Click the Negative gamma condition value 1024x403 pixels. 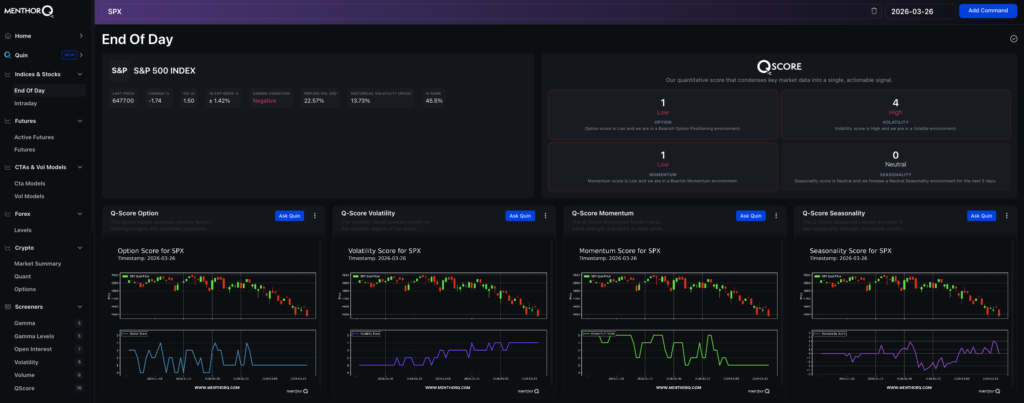[x=264, y=101]
